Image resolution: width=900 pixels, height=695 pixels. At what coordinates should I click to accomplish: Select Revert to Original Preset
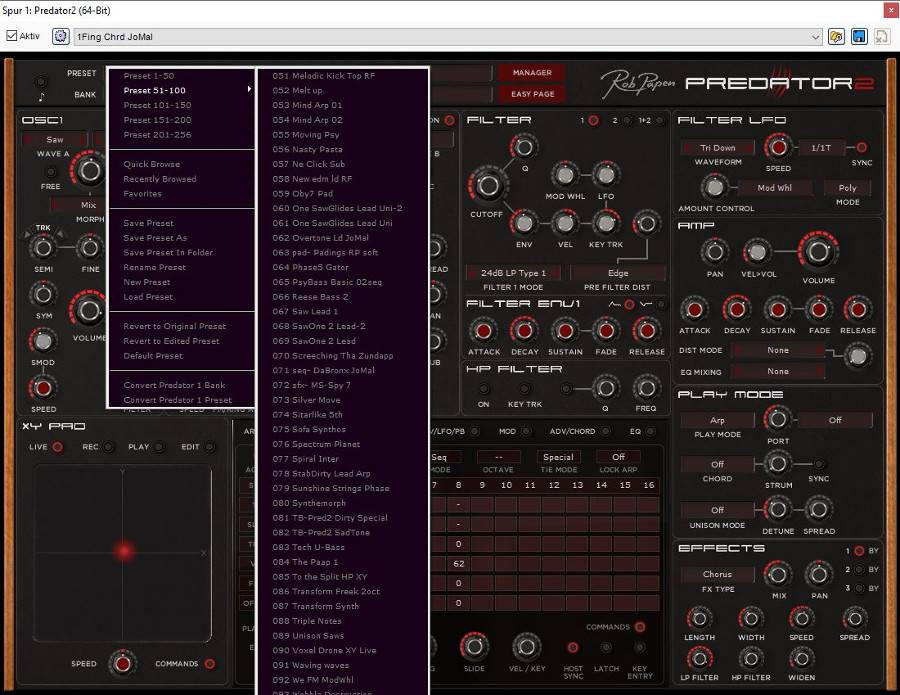click(181, 326)
